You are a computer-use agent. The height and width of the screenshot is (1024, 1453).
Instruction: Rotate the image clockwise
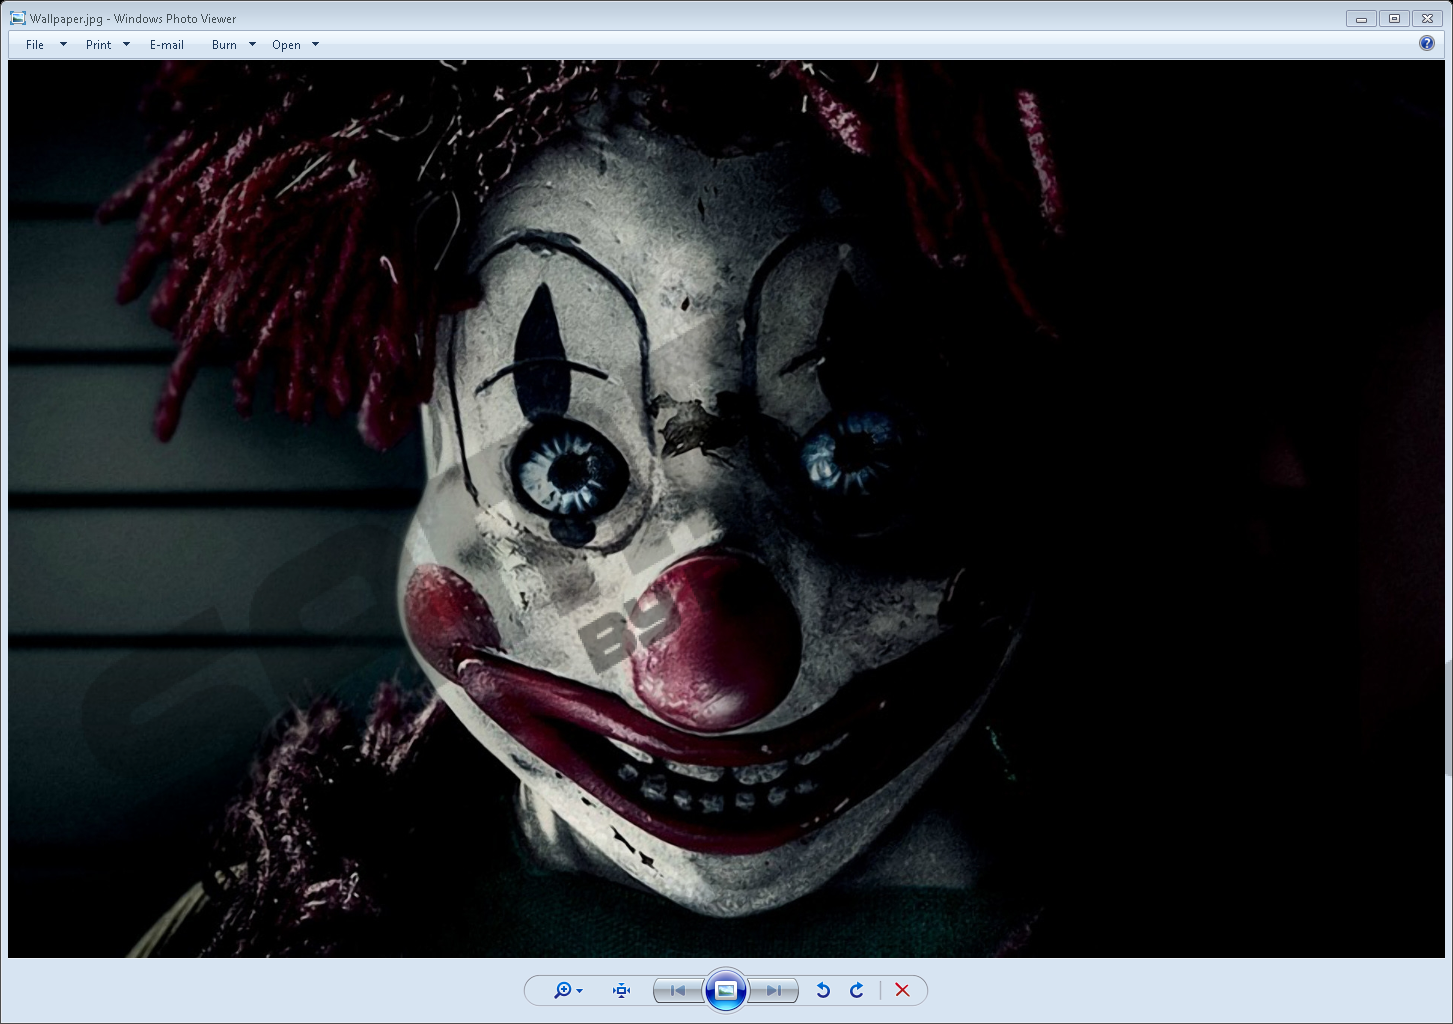(857, 990)
